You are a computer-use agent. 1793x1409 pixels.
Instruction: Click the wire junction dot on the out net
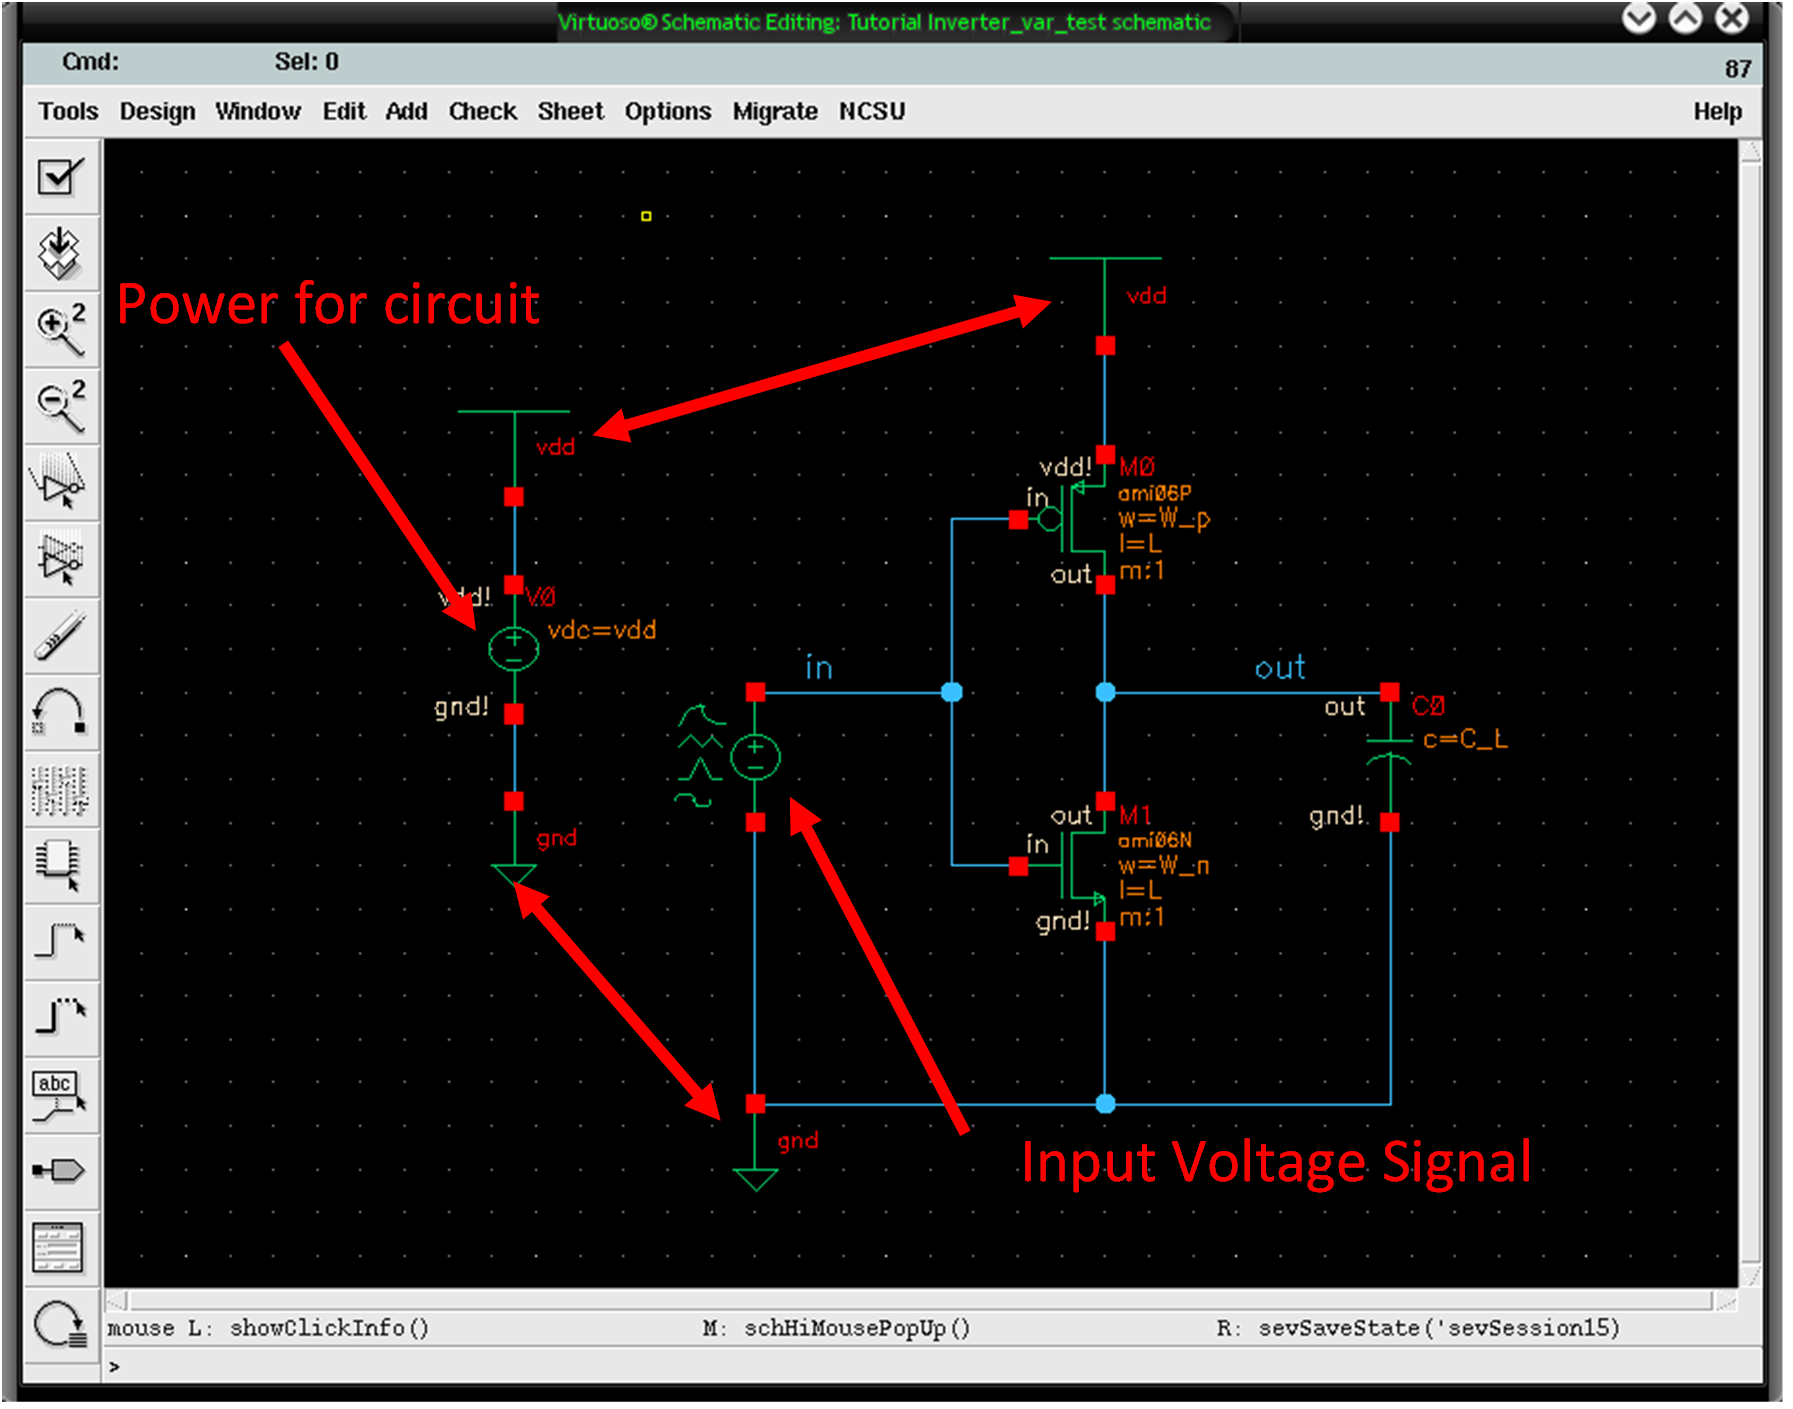1105,692
